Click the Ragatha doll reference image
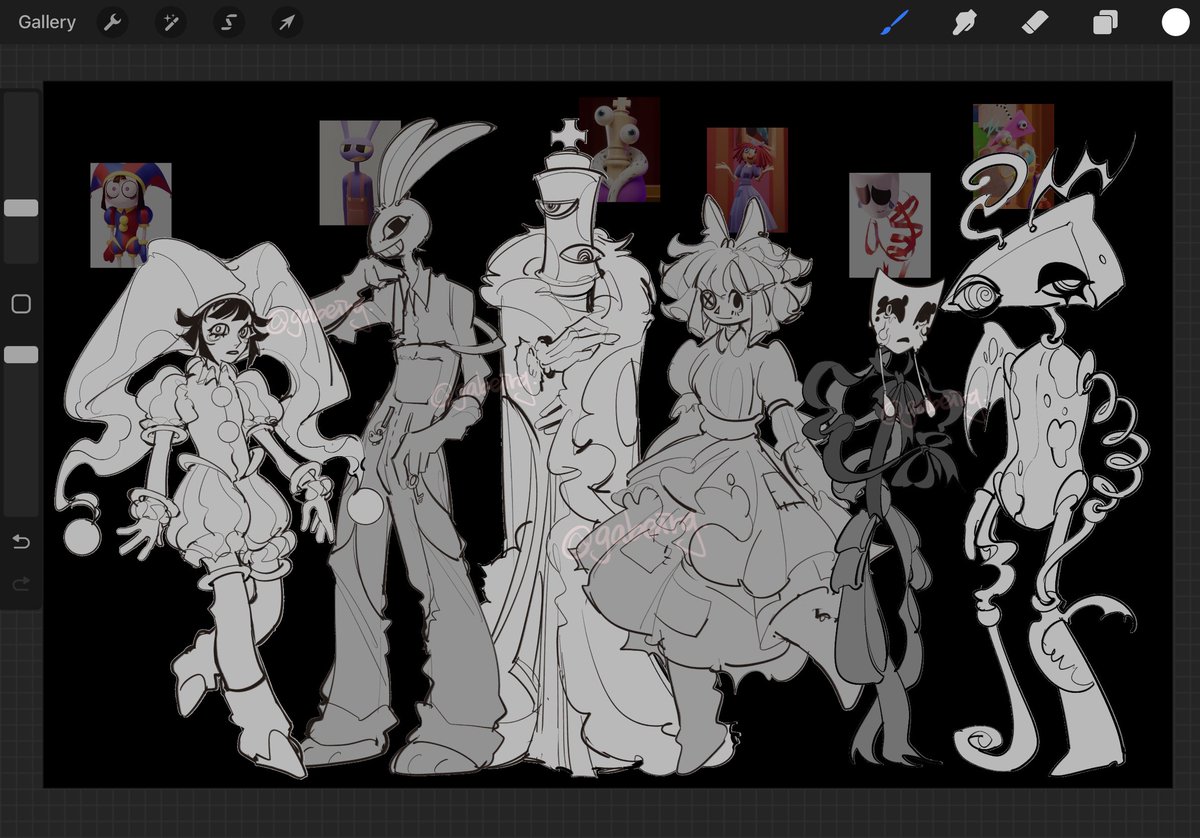1200x838 pixels. [747, 180]
